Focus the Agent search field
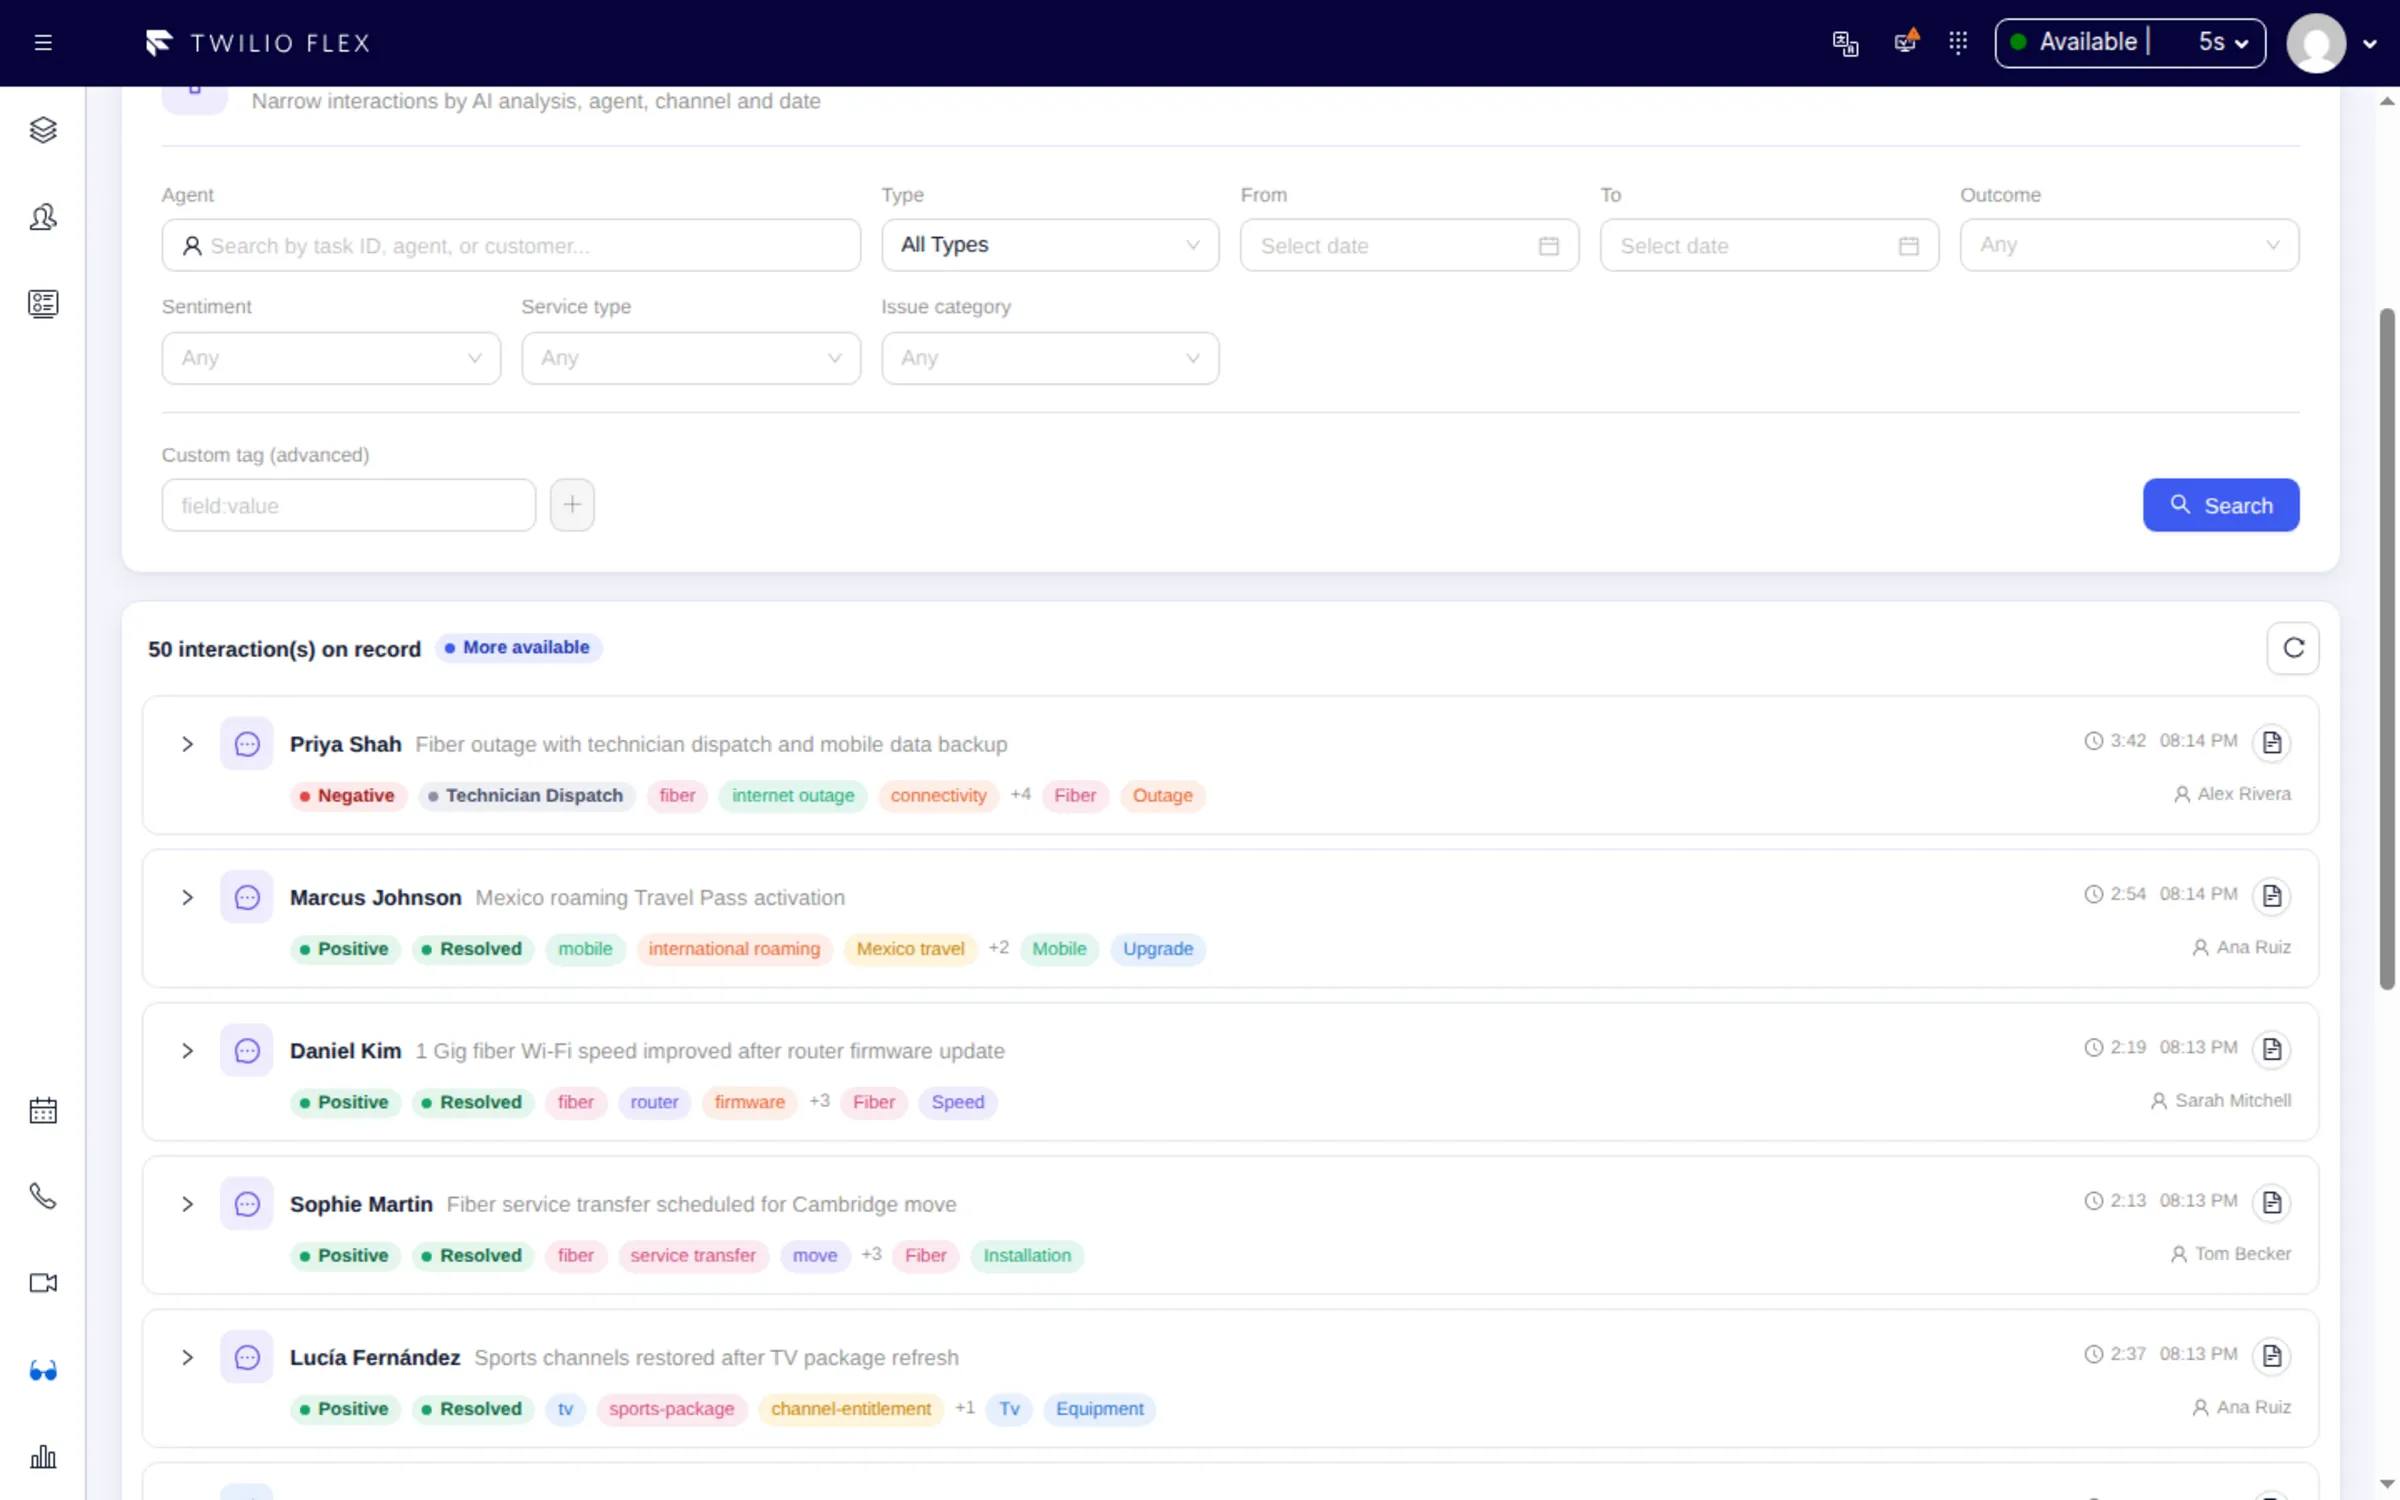Viewport: 2400px width, 1500px height. (x=511, y=245)
